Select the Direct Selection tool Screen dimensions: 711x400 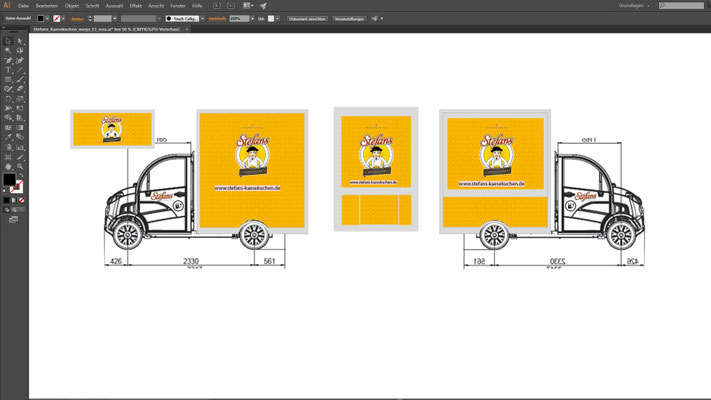click(20, 41)
